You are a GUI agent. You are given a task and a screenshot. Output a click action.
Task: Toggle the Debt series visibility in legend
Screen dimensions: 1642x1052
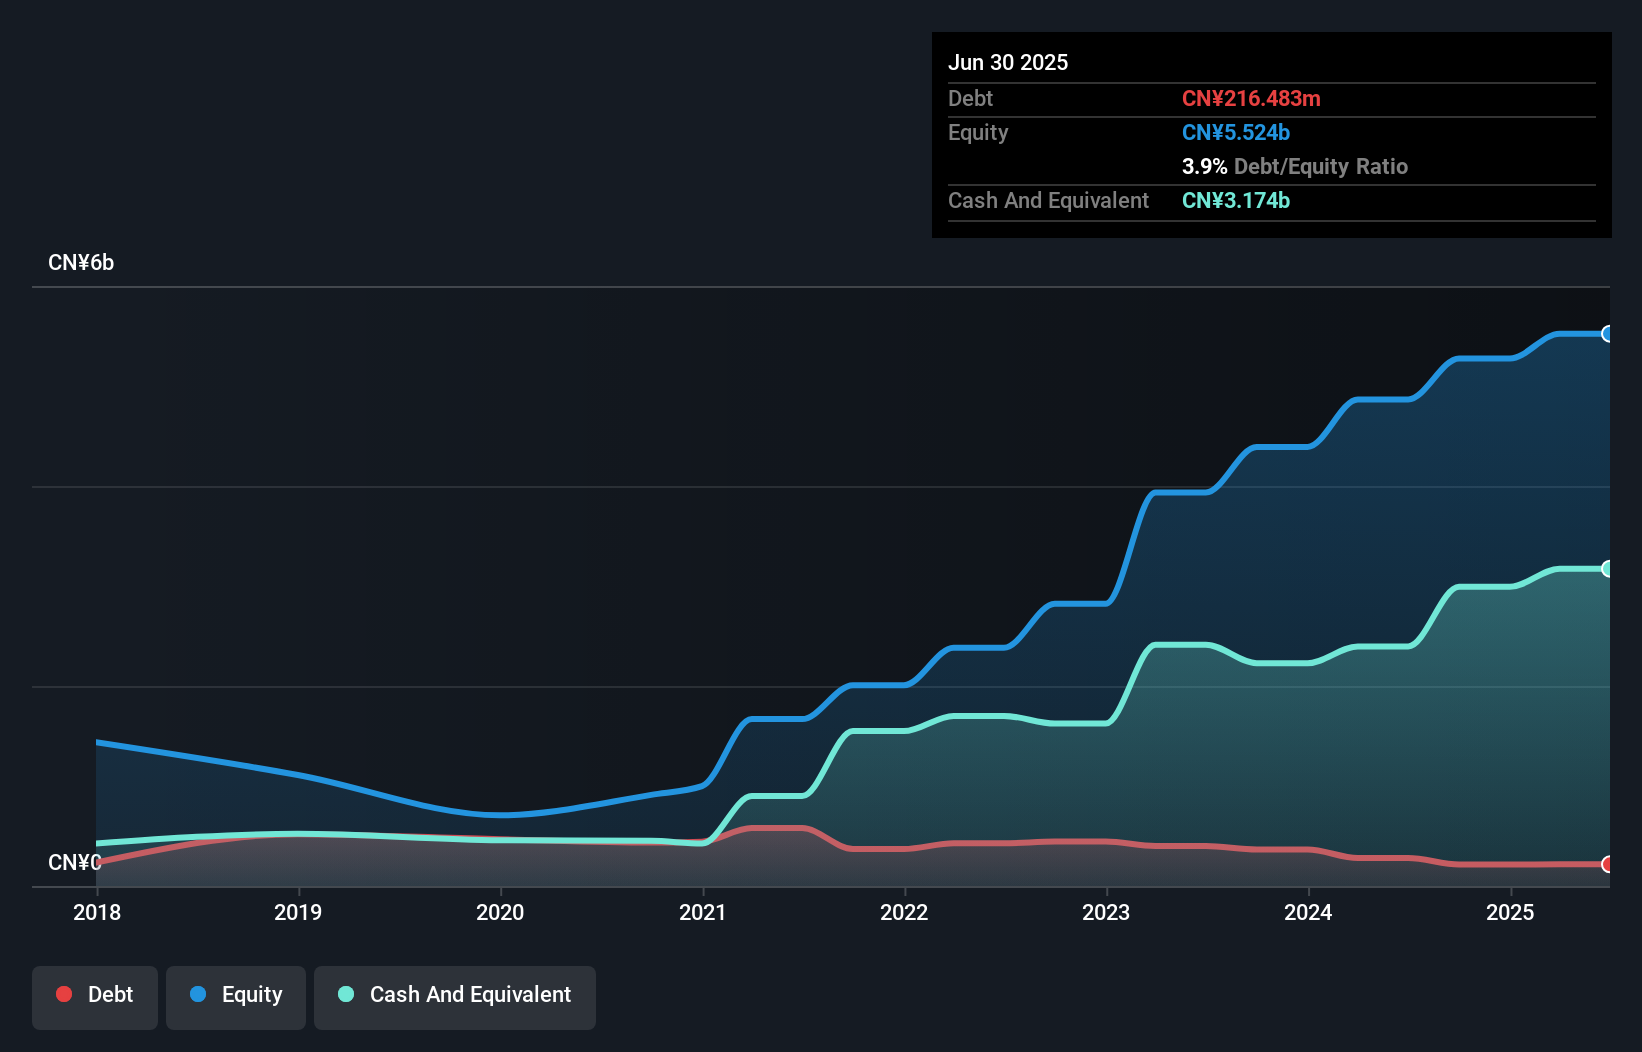pos(94,996)
